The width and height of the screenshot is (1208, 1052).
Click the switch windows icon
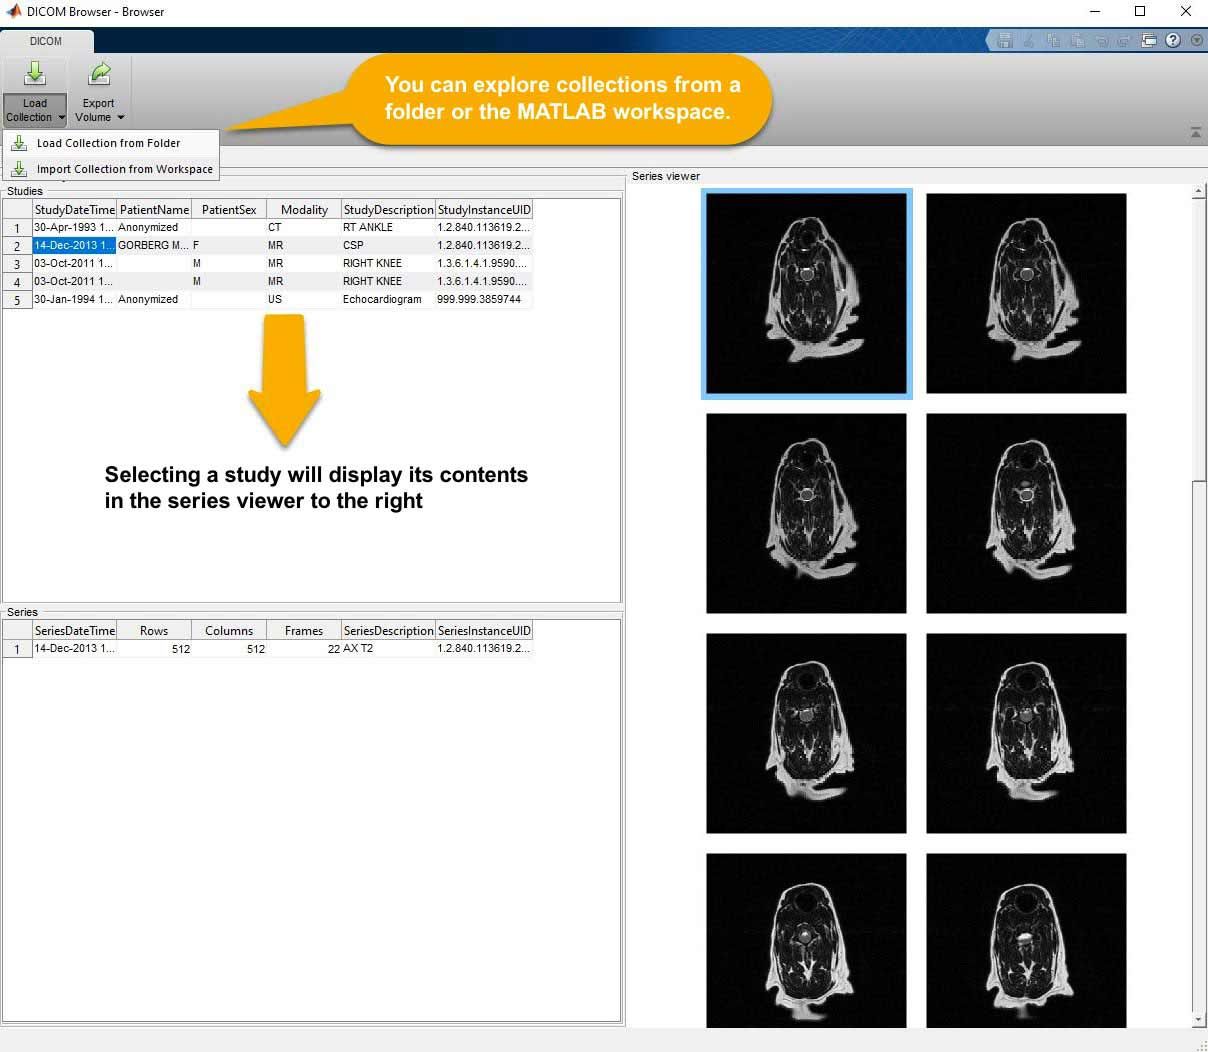click(x=1149, y=40)
